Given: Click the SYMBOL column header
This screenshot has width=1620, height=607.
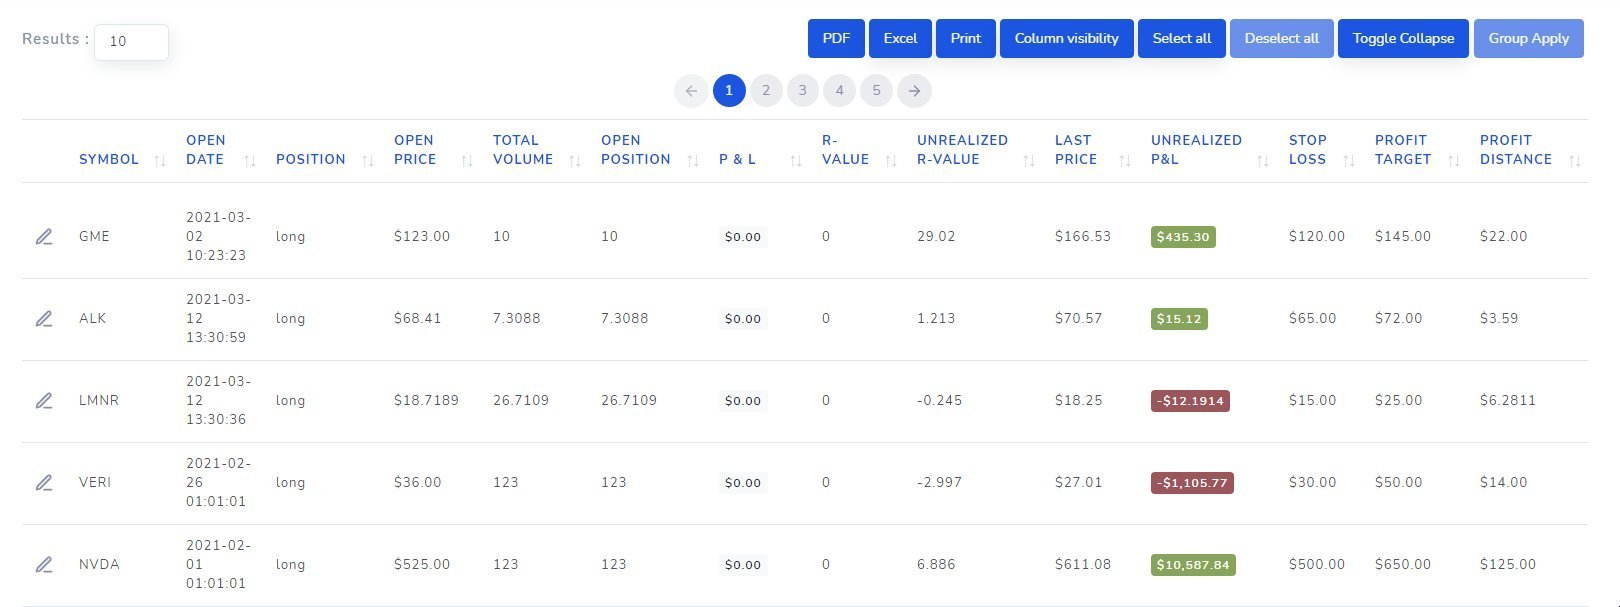Looking at the screenshot, I should click(109, 160).
